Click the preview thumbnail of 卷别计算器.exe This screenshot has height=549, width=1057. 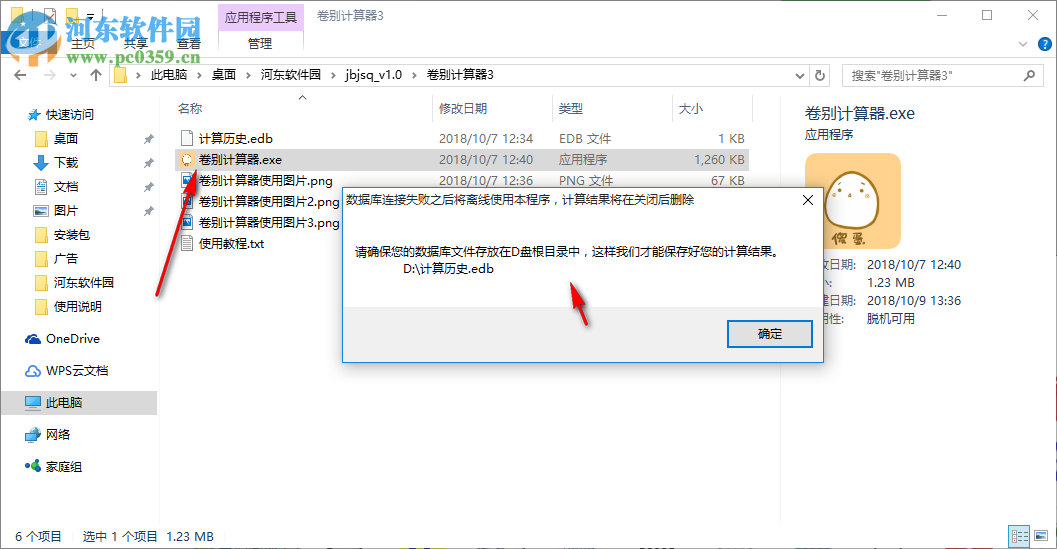click(853, 201)
